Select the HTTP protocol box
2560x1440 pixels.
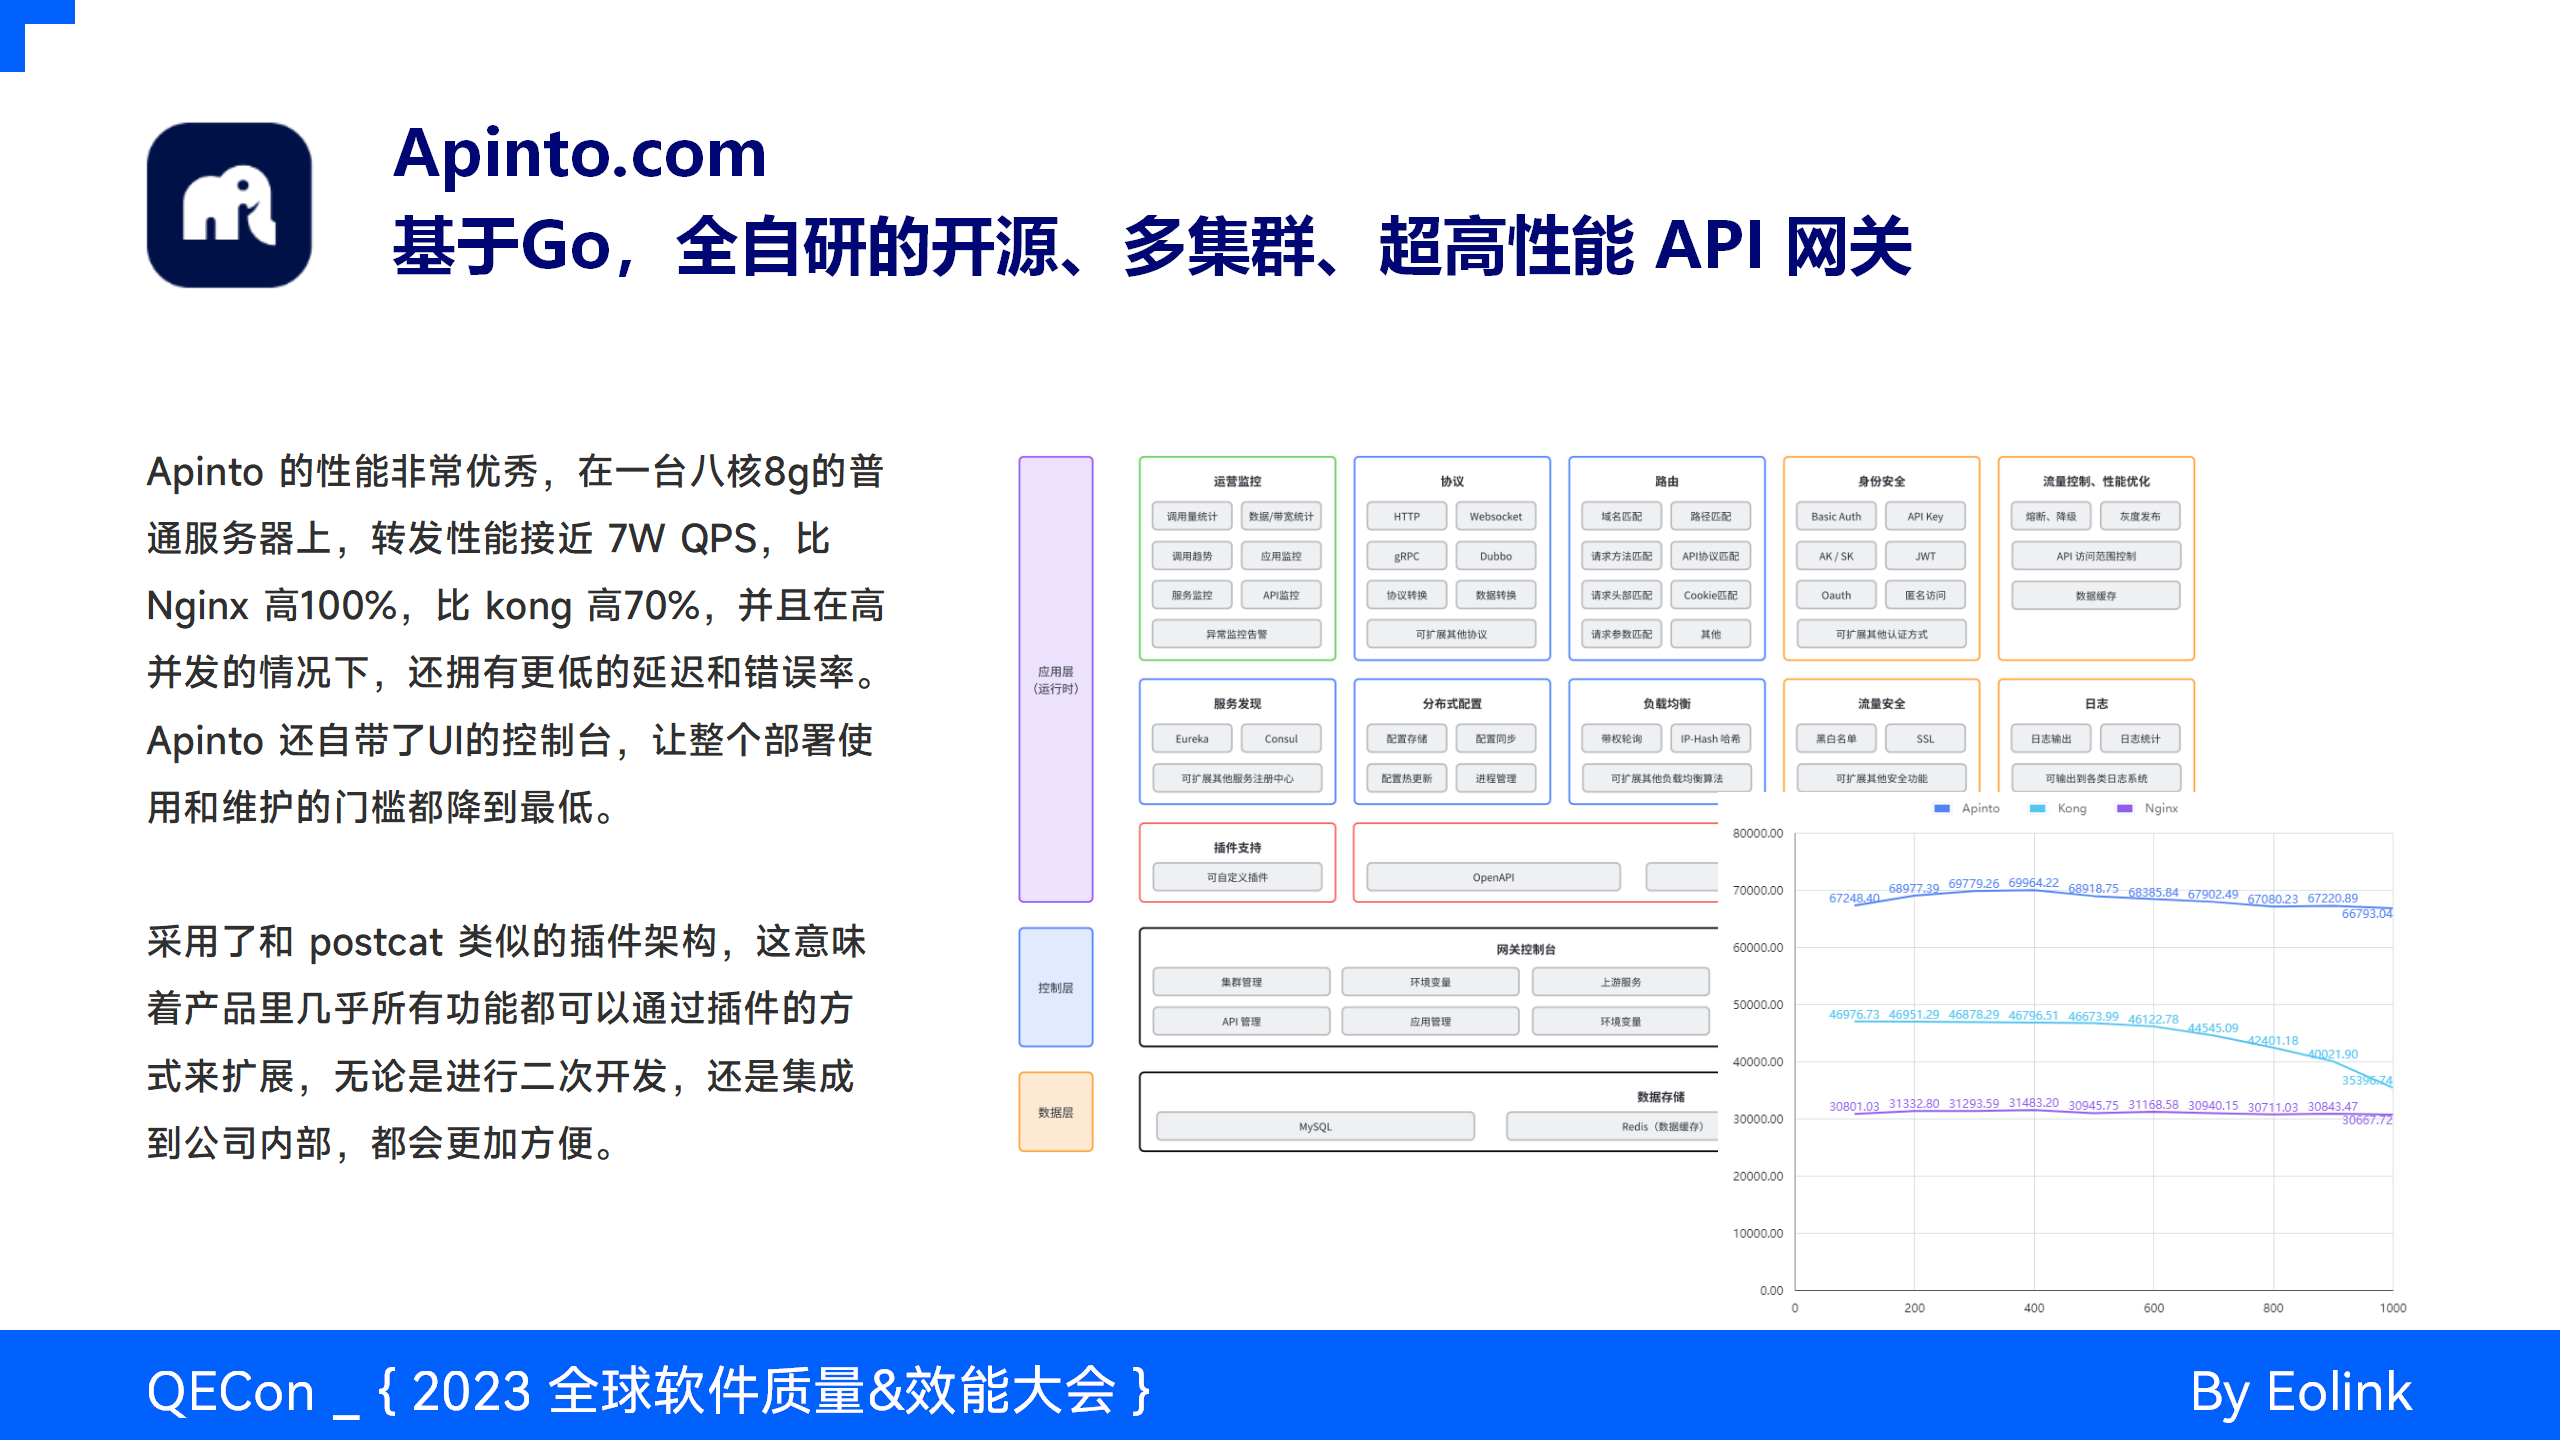1406,516
